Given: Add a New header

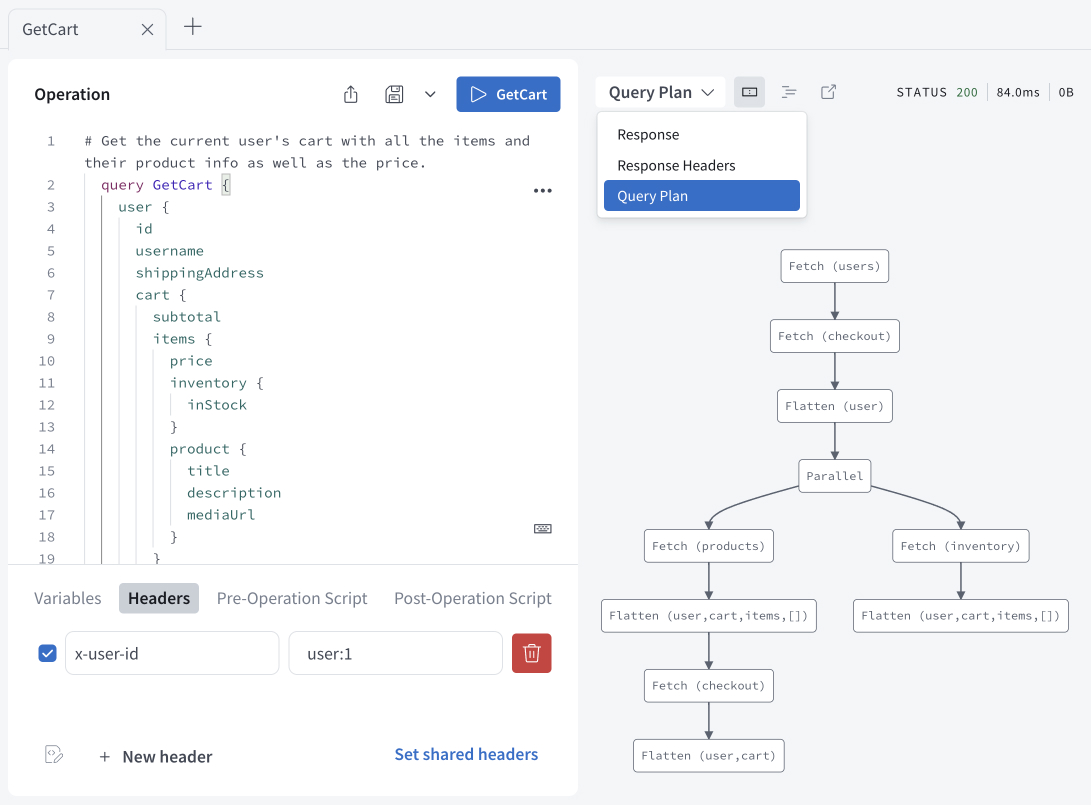Looking at the screenshot, I should coord(155,756).
